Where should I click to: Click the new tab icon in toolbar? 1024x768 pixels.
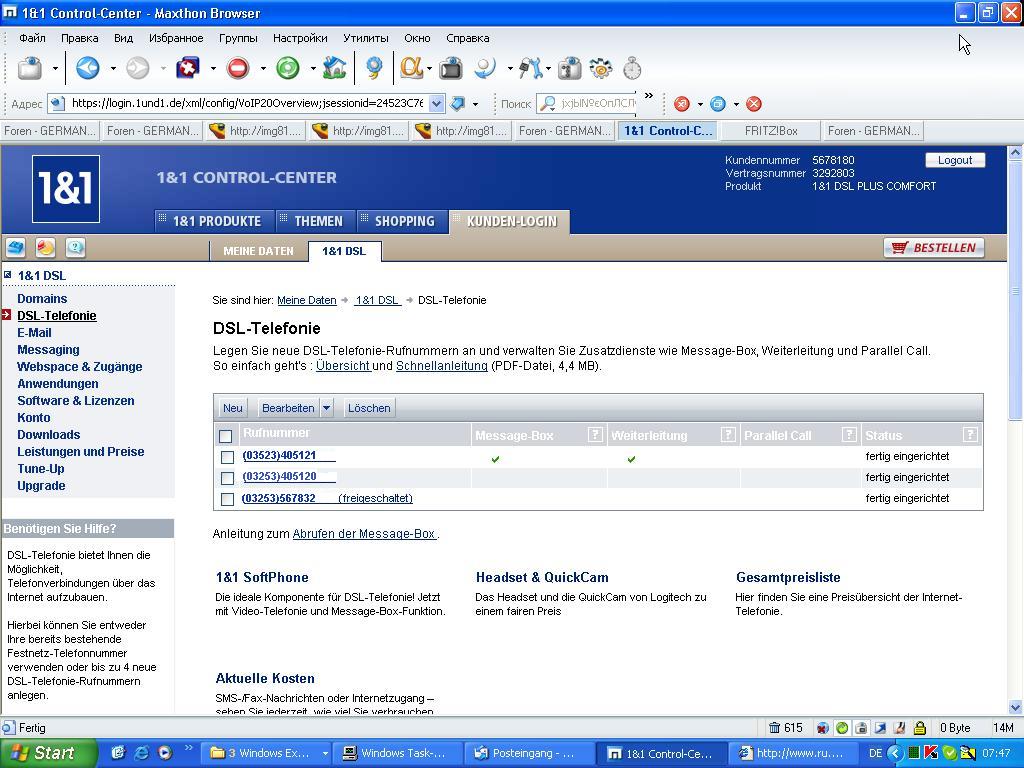coord(30,68)
